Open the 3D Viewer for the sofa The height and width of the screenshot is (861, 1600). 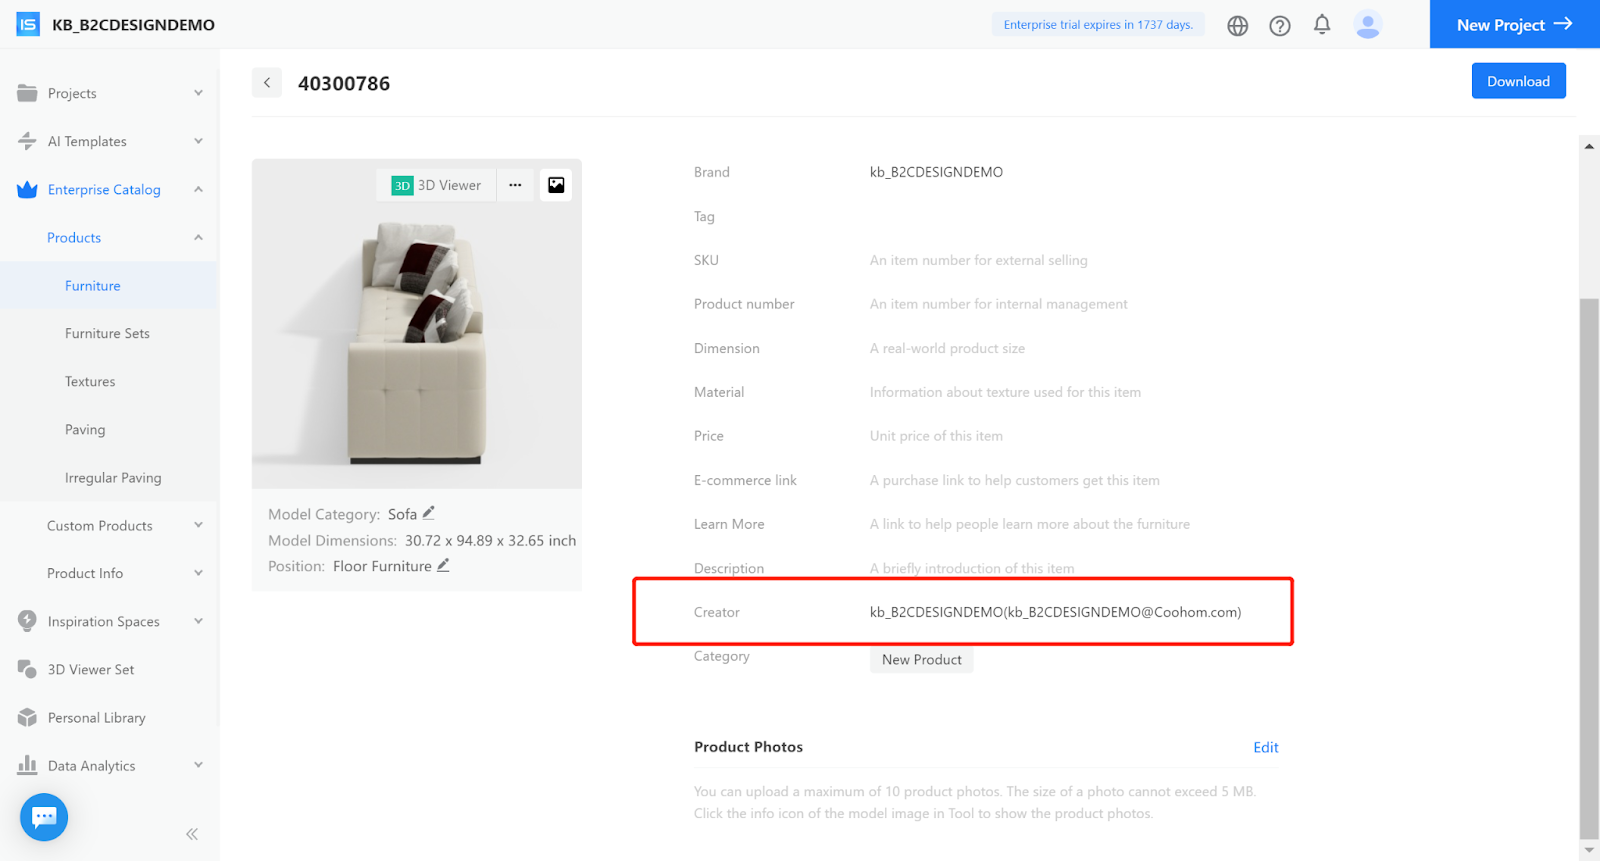(x=437, y=185)
